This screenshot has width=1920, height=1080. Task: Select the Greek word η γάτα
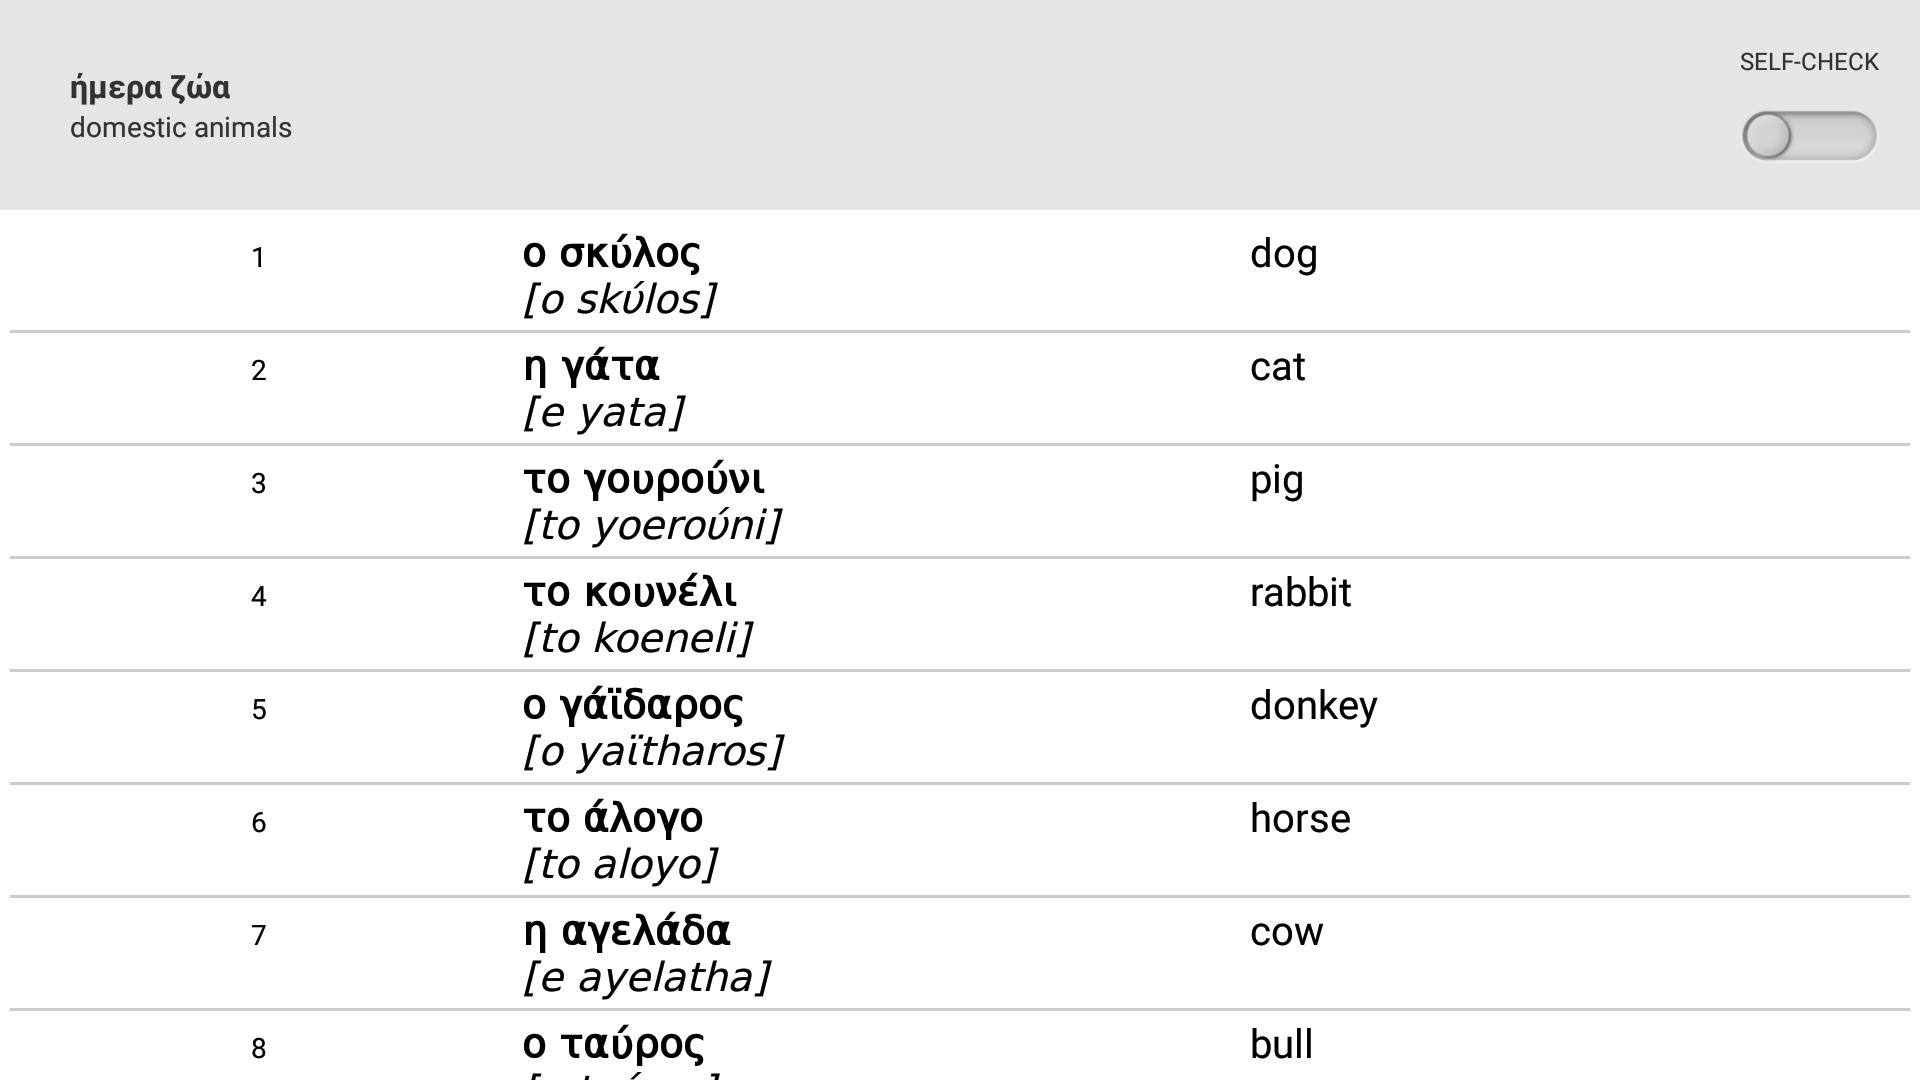click(x=591, y=366)
